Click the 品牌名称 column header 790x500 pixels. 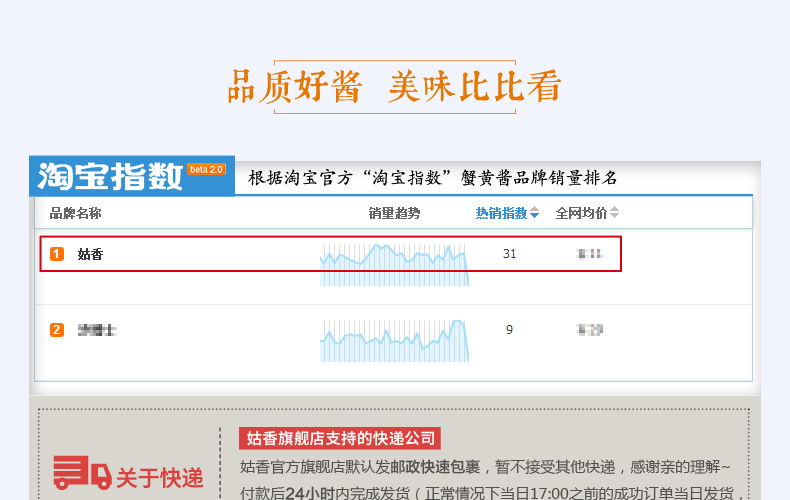(76, 213)
